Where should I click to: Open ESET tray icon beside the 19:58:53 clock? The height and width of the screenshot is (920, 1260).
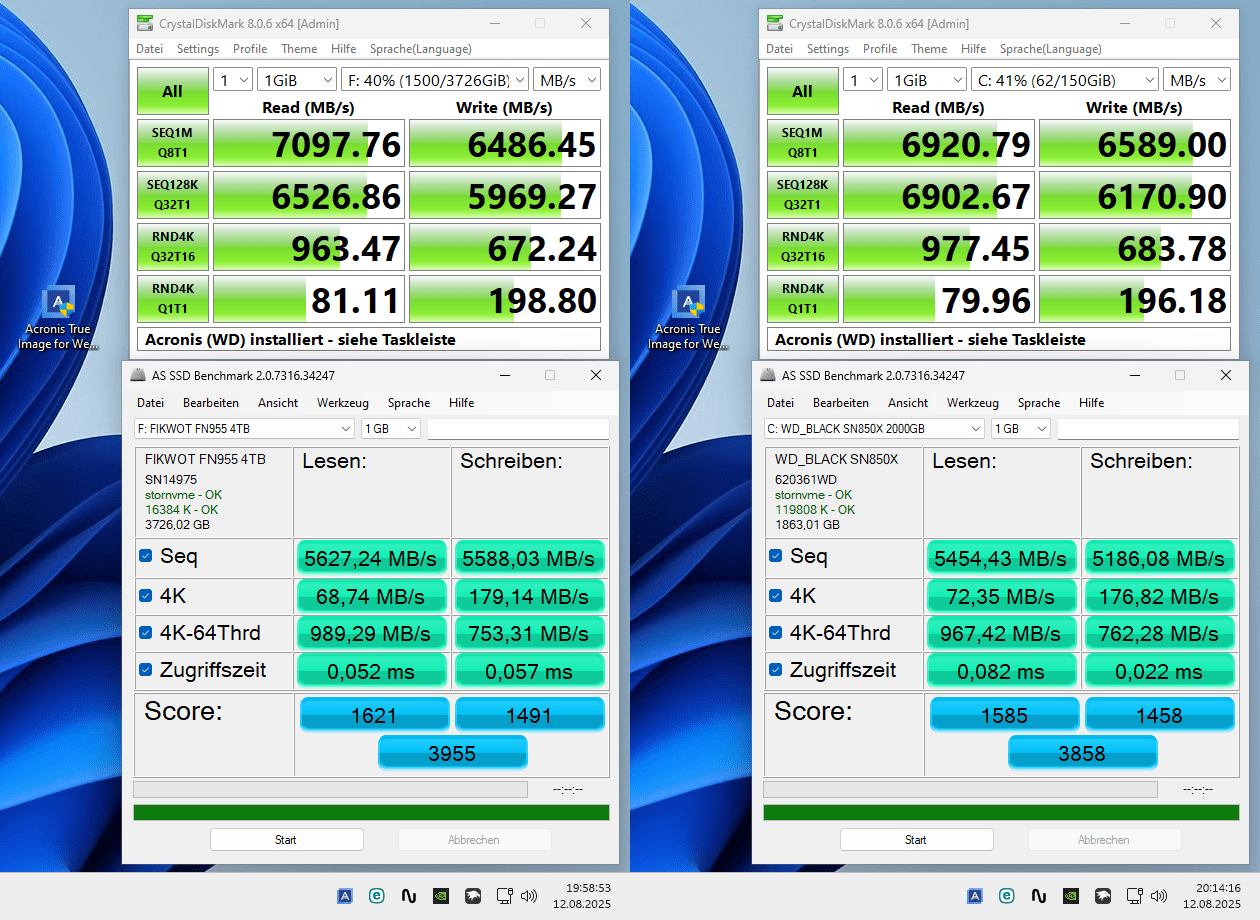377,896
